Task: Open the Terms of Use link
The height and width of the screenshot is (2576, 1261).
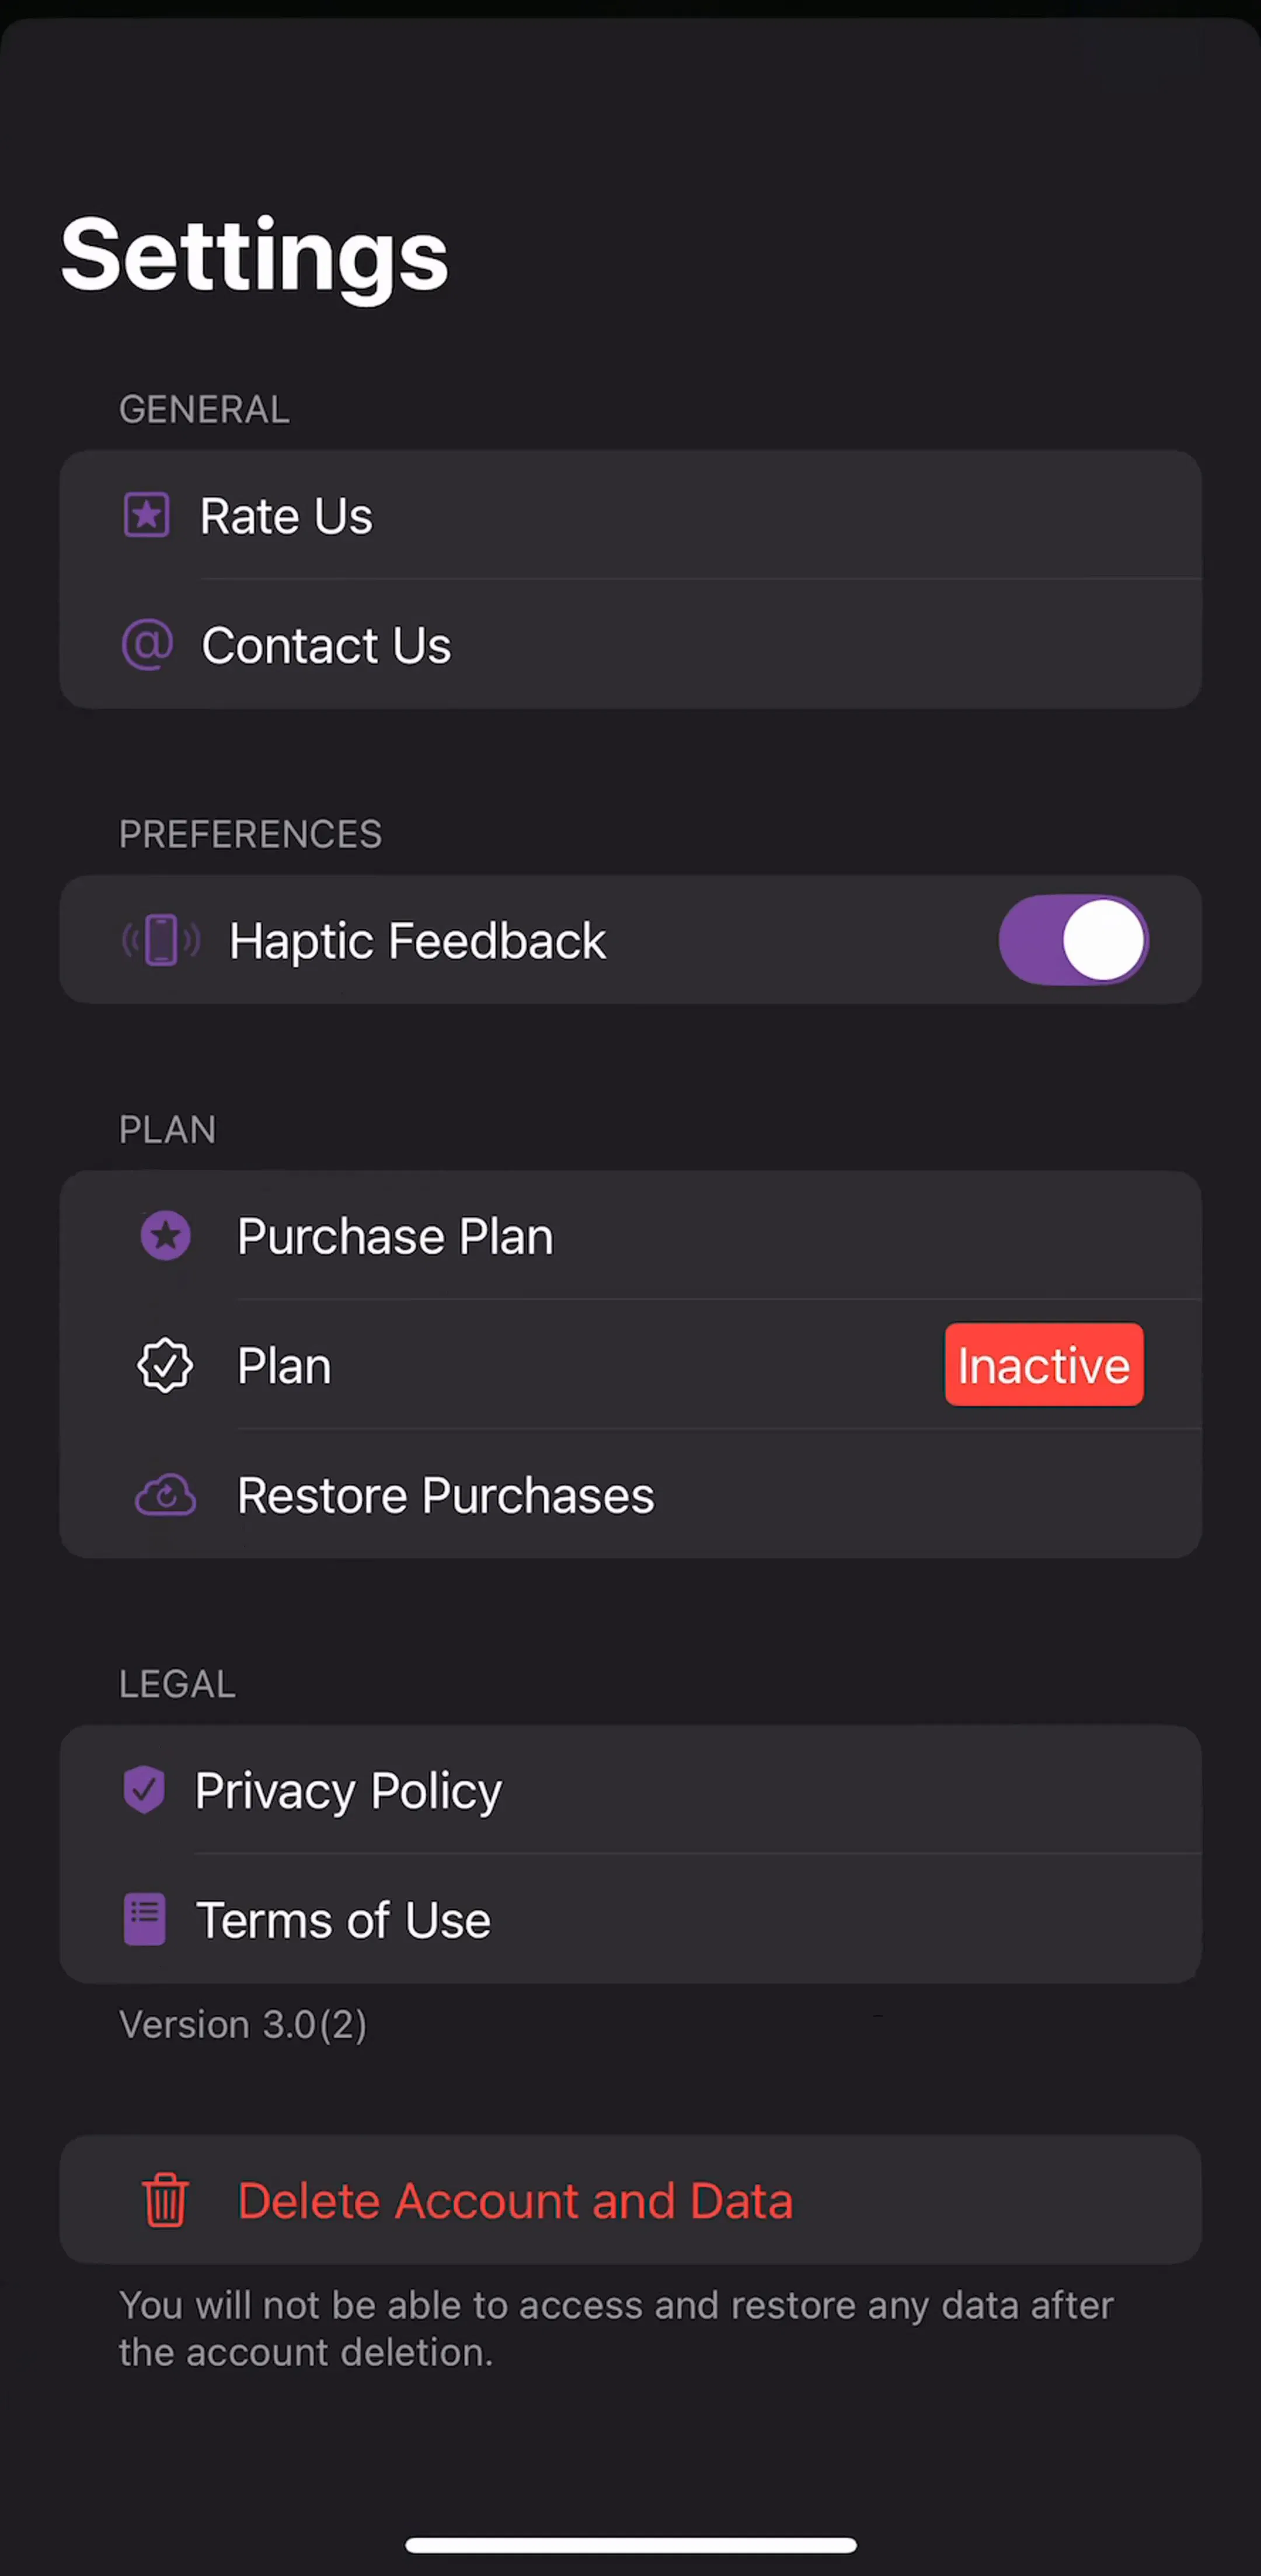Action: pyautogui.click(x=630, y=1920)
